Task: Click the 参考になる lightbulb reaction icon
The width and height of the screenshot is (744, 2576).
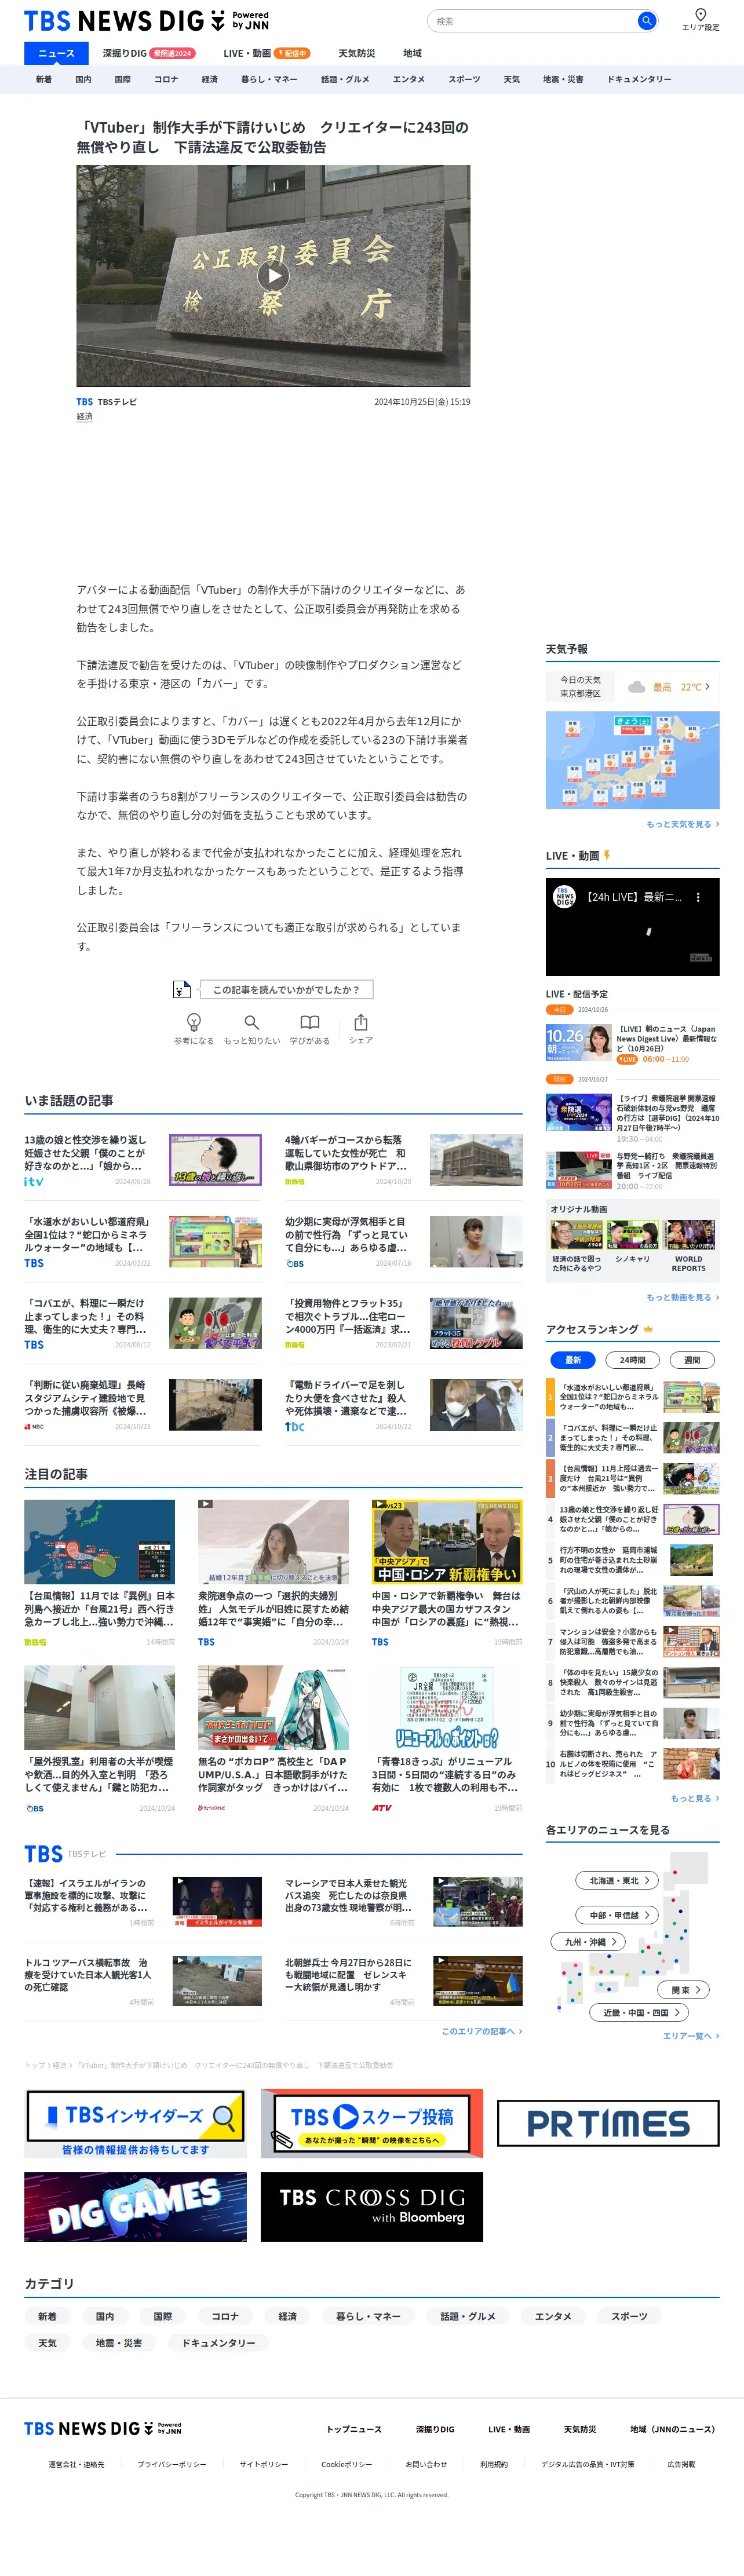Action: [194, 1022]
